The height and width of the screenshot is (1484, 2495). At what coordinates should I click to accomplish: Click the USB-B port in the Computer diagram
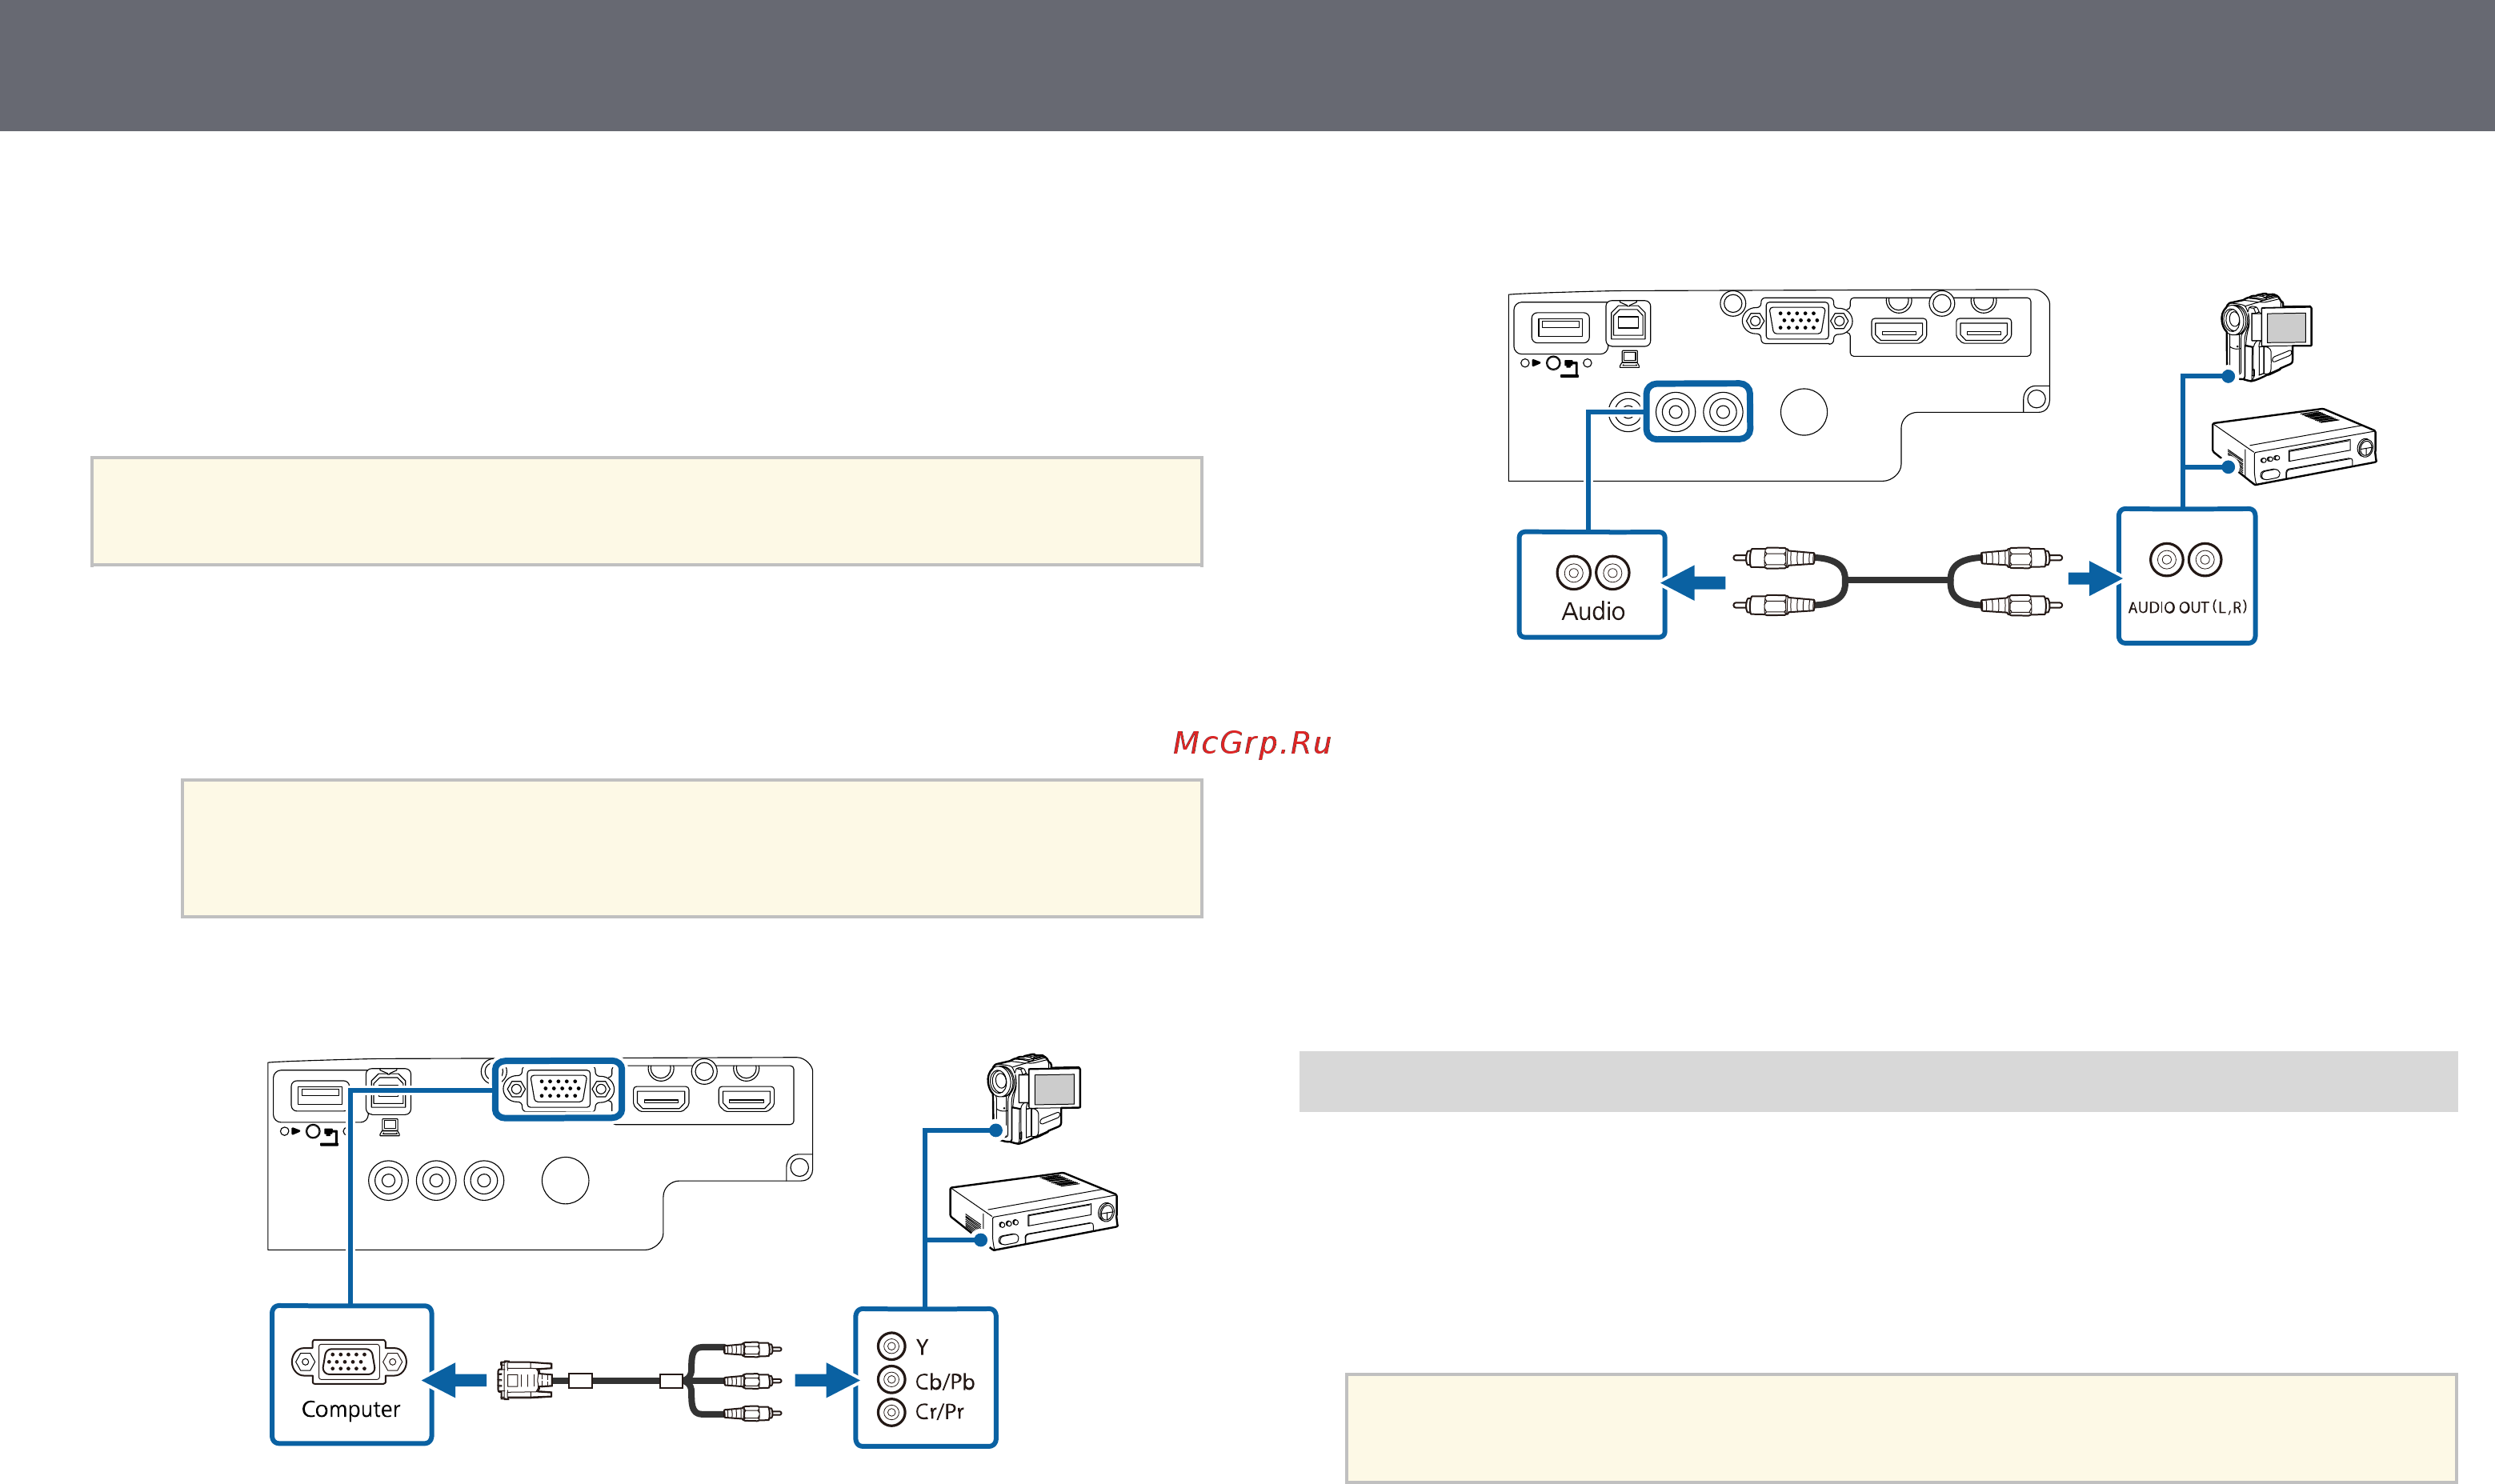coord(389,1091)
